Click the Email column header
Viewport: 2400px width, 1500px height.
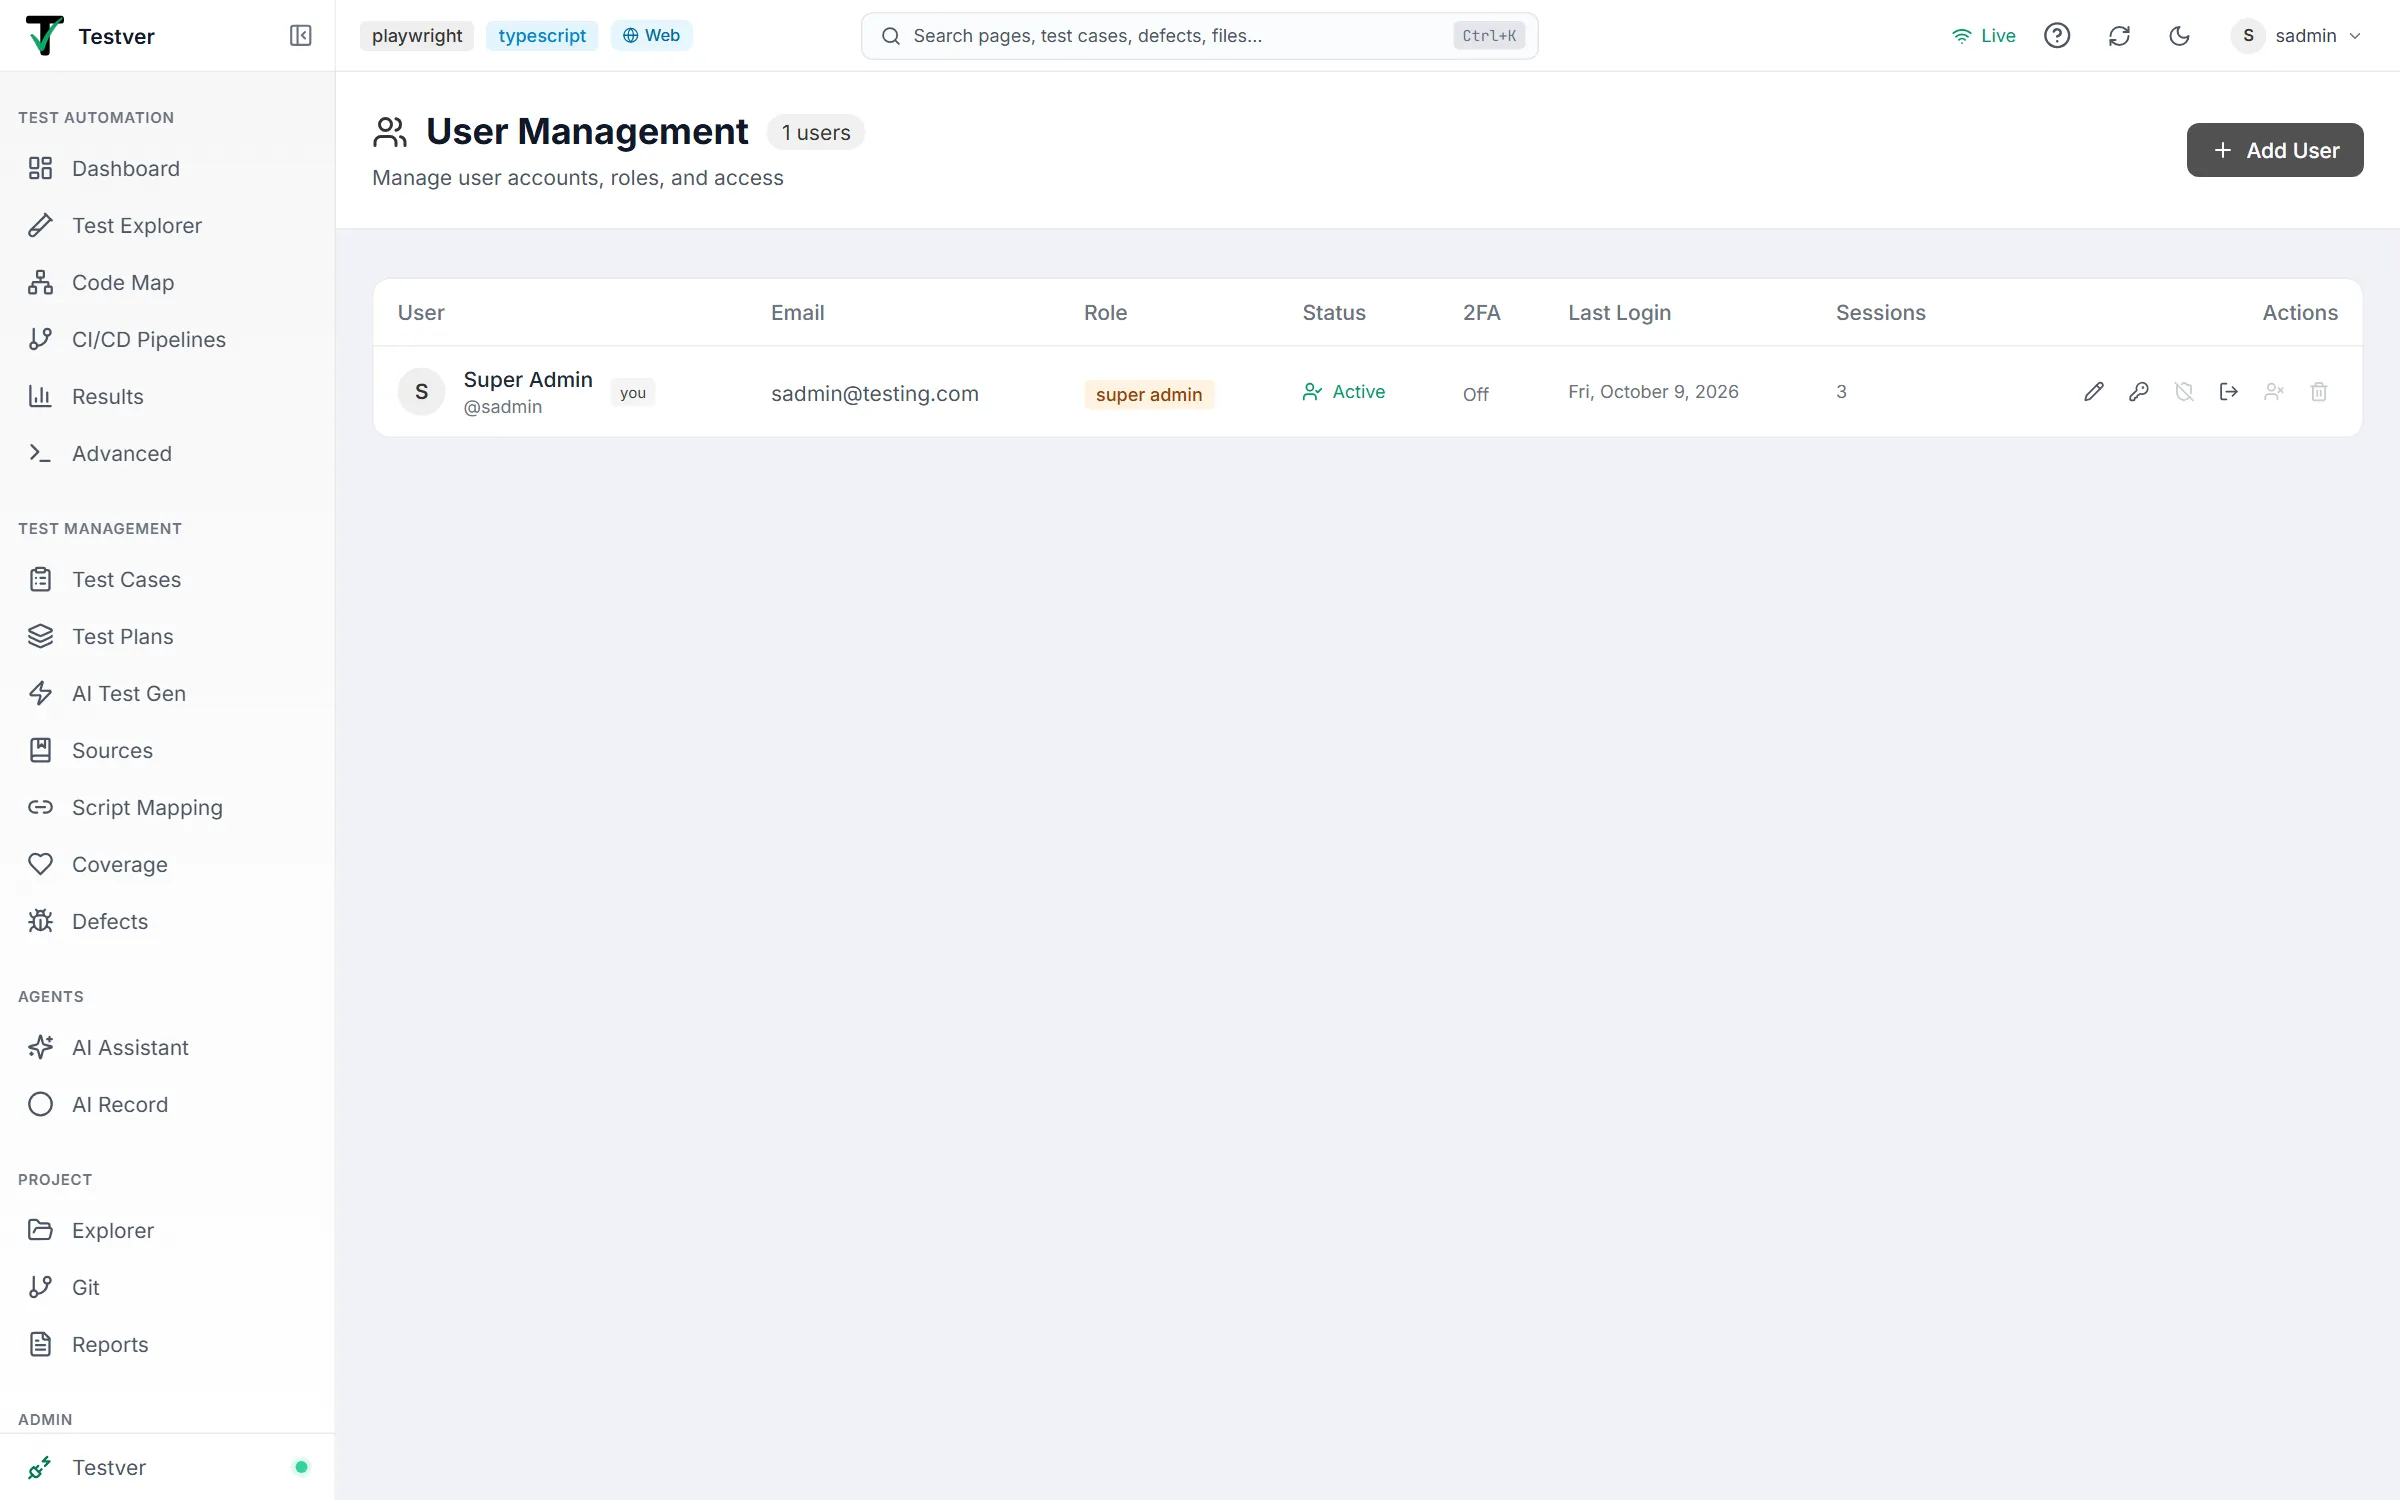[x=797, y=313]
